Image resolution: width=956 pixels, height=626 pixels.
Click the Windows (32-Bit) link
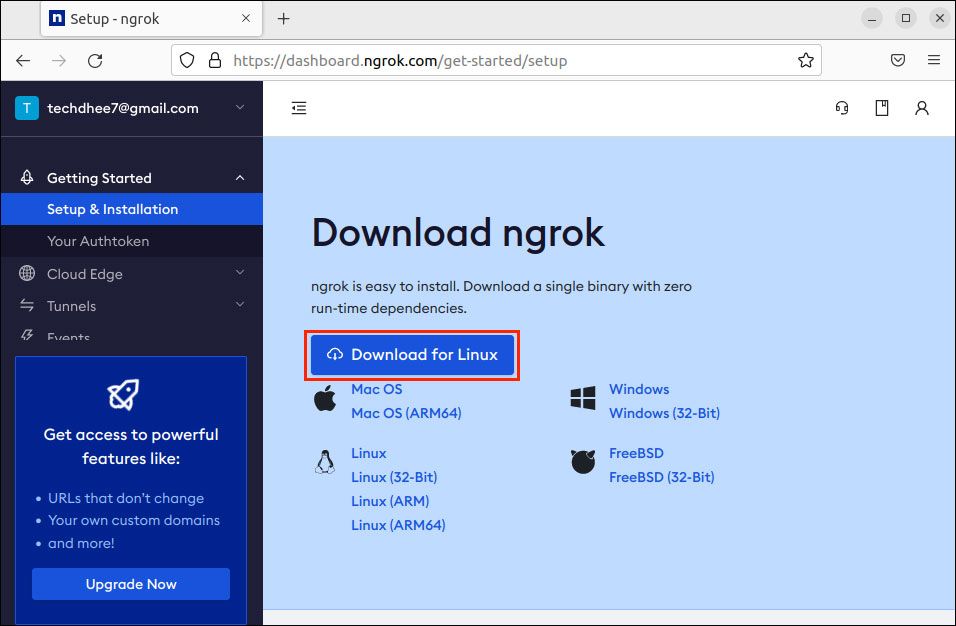pyautogui.click(x=665, y=413)
